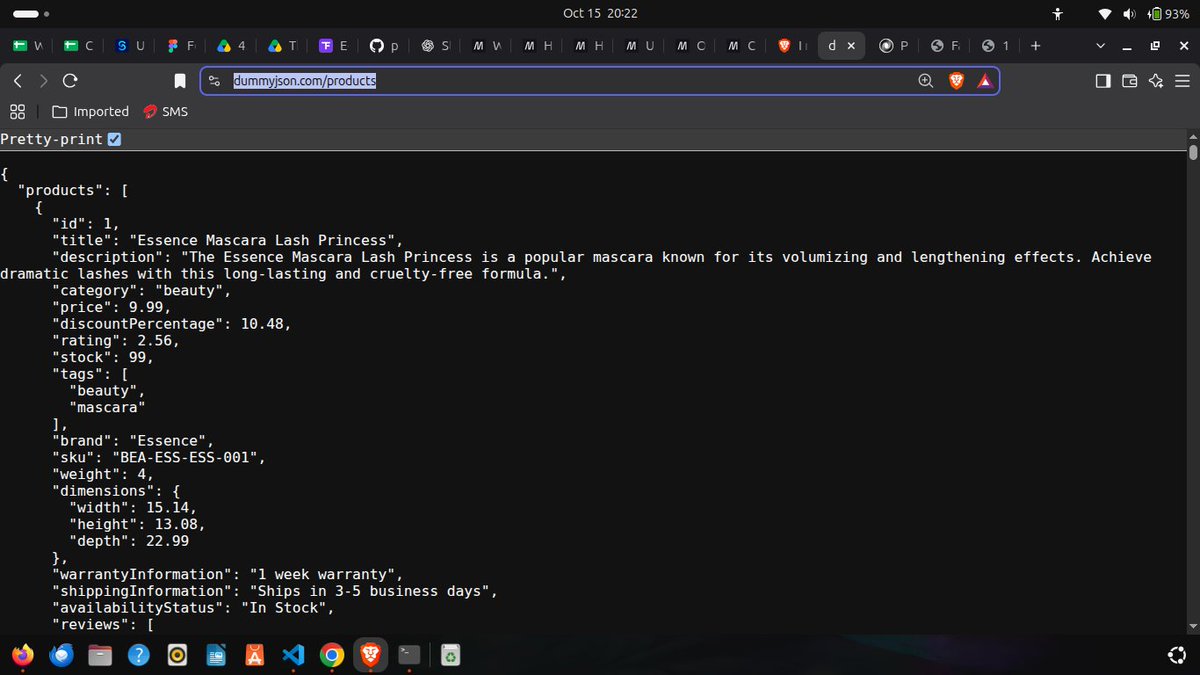Open site settings icon in address bar
1200x675 pixels.
pyautogui.click(x=214, y=81)
